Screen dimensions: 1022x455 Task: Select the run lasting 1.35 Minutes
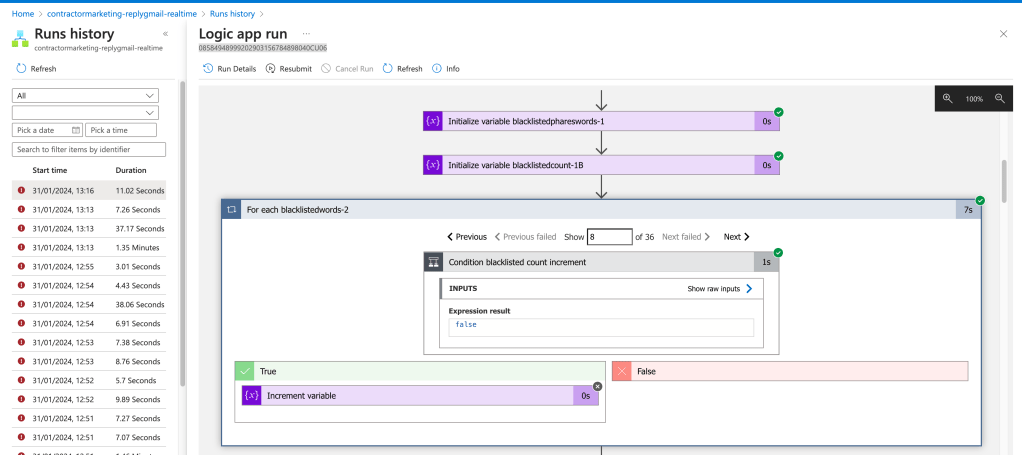89,248
